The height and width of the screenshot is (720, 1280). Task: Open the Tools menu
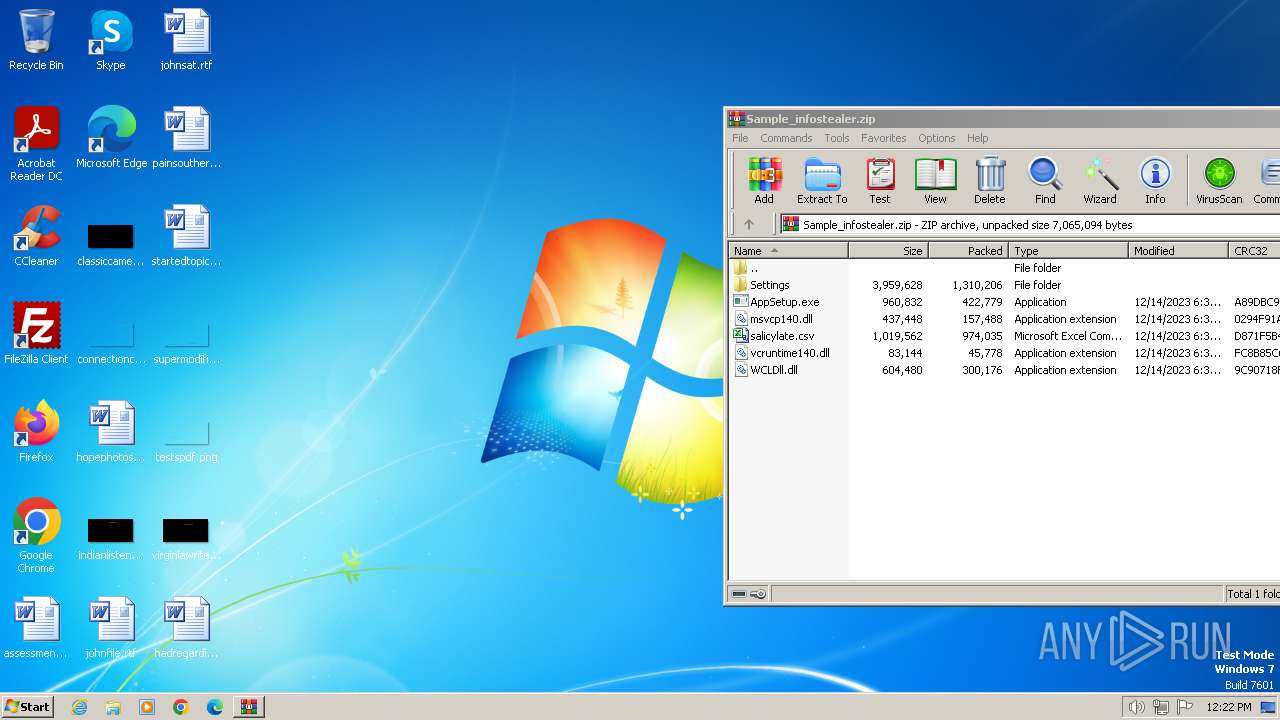click(x=837, y=138)
